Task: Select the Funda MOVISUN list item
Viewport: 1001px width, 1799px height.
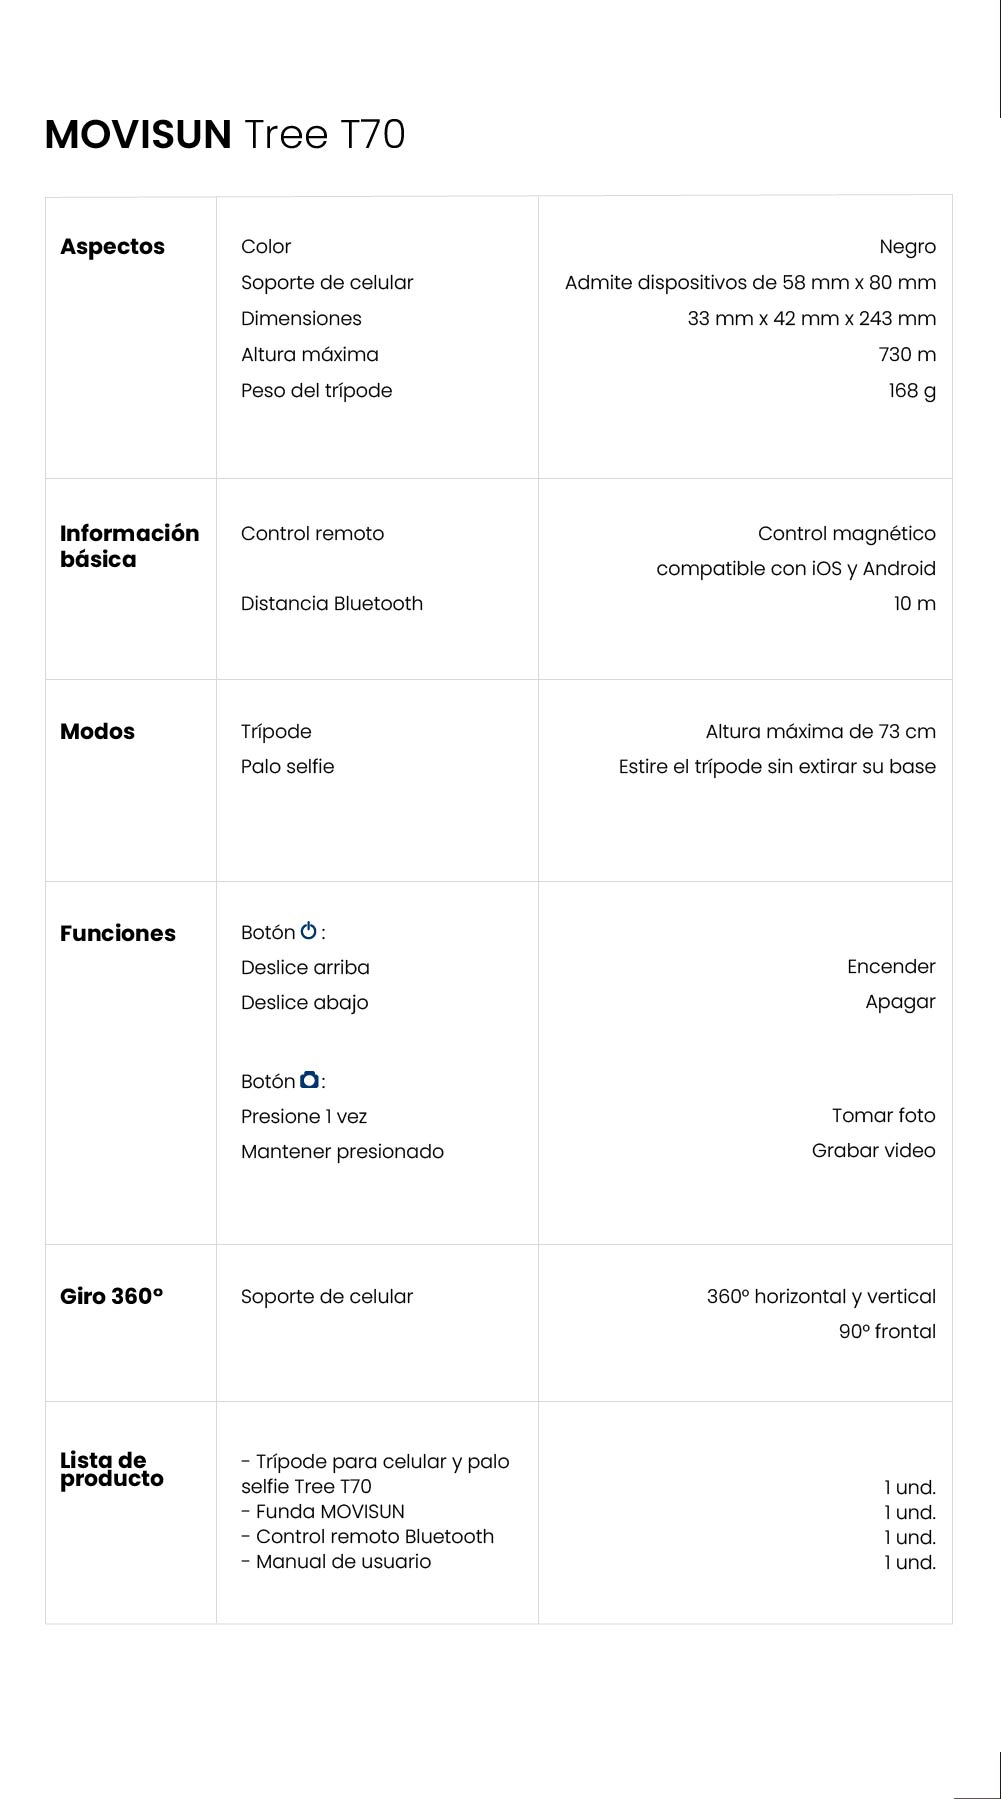Action: tap(322, 1511)
